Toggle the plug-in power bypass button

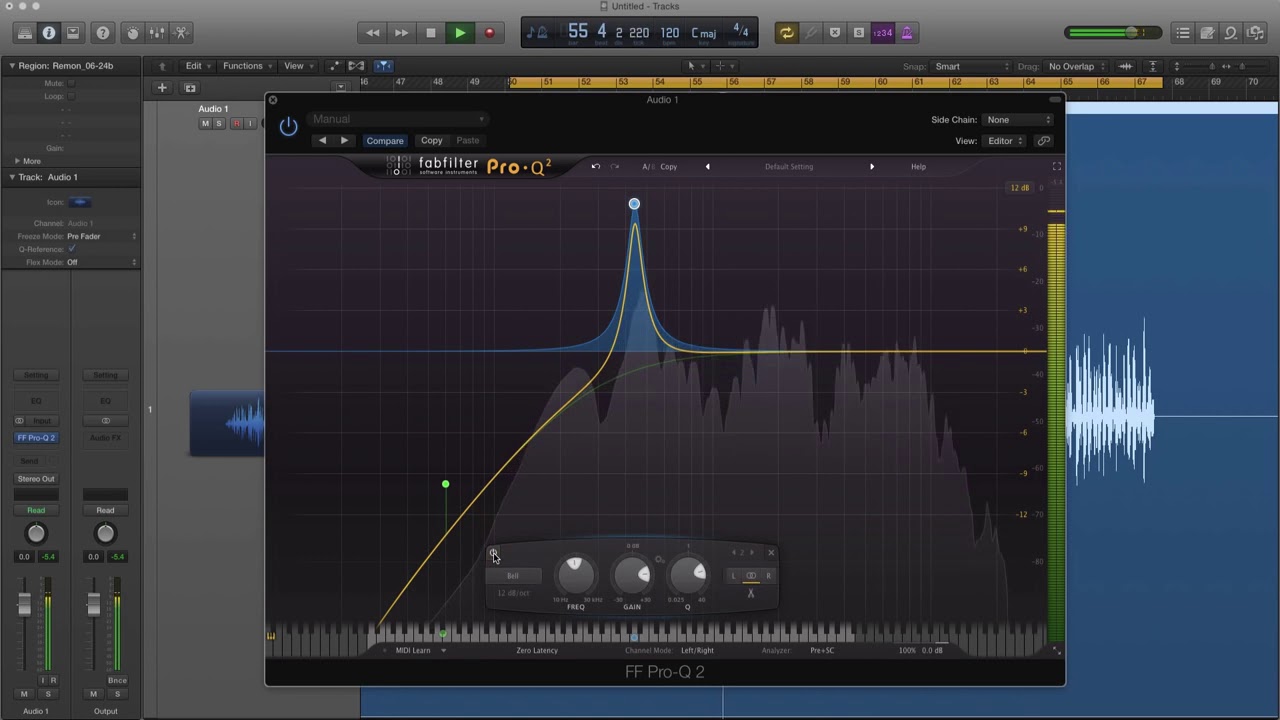[288, 127]
